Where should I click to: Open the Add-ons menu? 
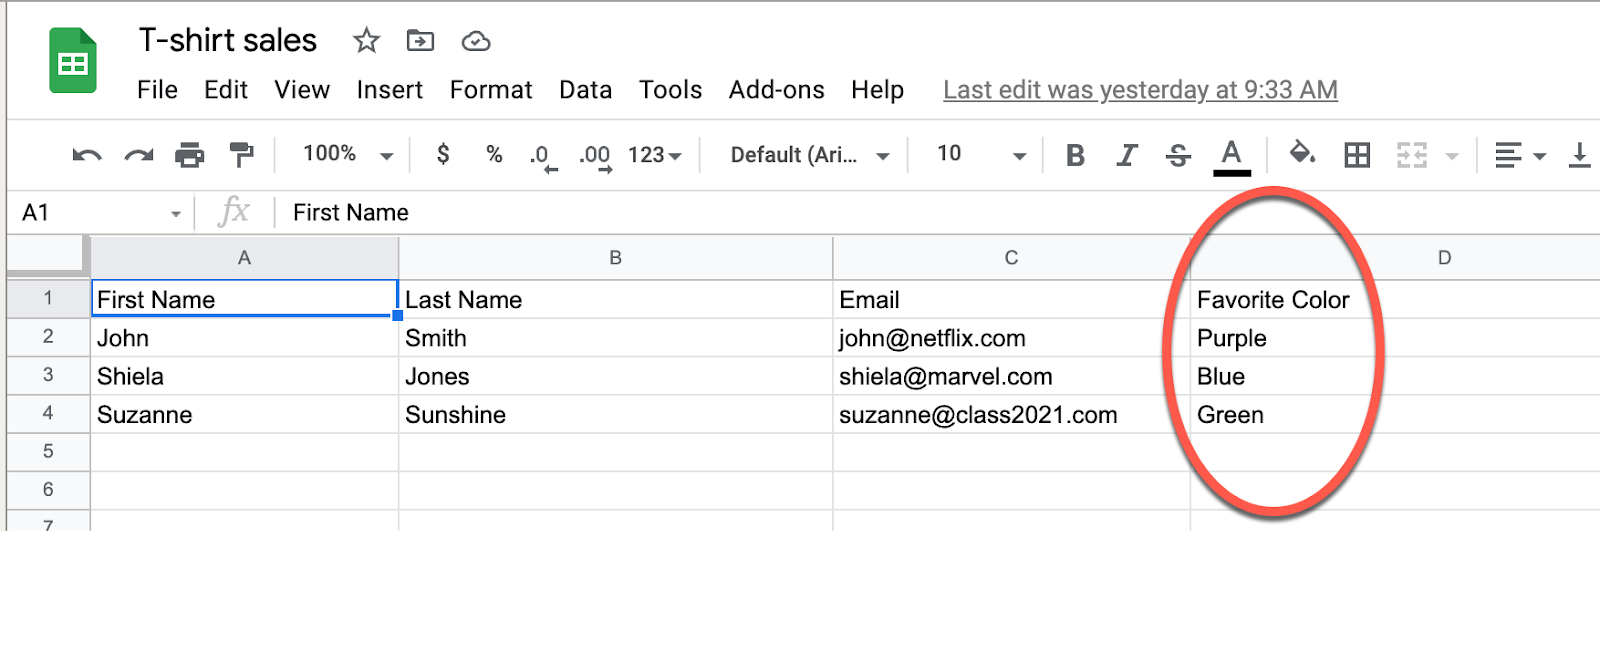[x=776, y=90]
